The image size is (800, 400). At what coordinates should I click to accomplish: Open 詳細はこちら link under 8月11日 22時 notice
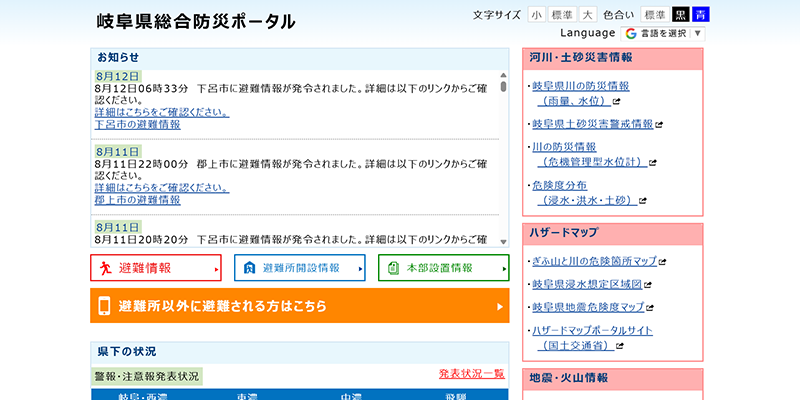click(x=162, y=188)
